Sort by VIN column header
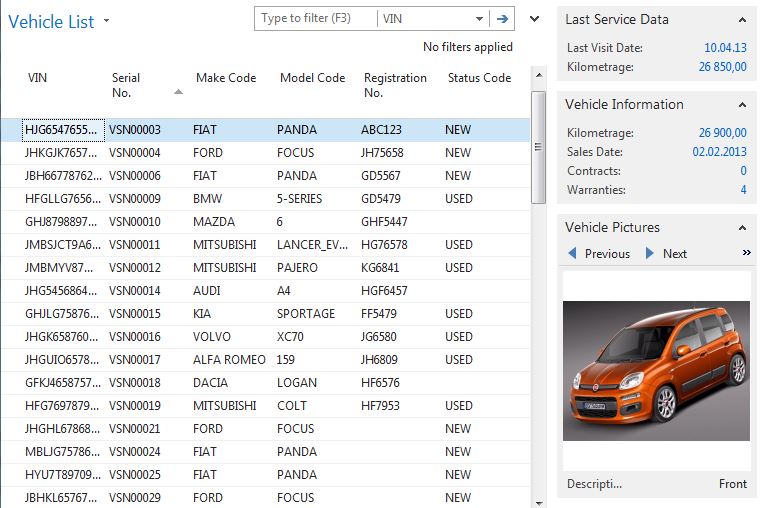The width and height of the screenshot is (763, 508). point(37,78)
